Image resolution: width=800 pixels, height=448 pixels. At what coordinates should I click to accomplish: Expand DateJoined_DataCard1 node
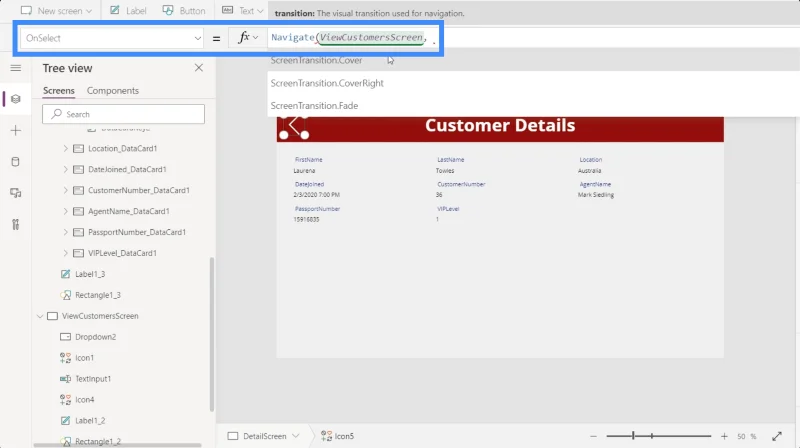65,169
